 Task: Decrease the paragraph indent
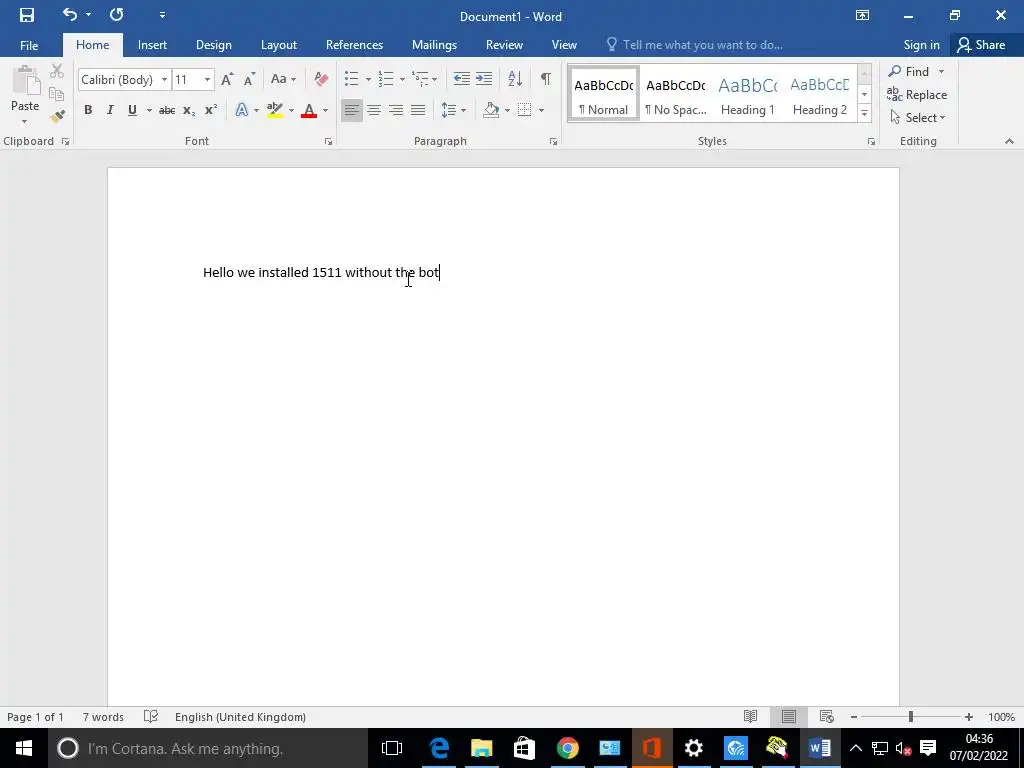462,79
